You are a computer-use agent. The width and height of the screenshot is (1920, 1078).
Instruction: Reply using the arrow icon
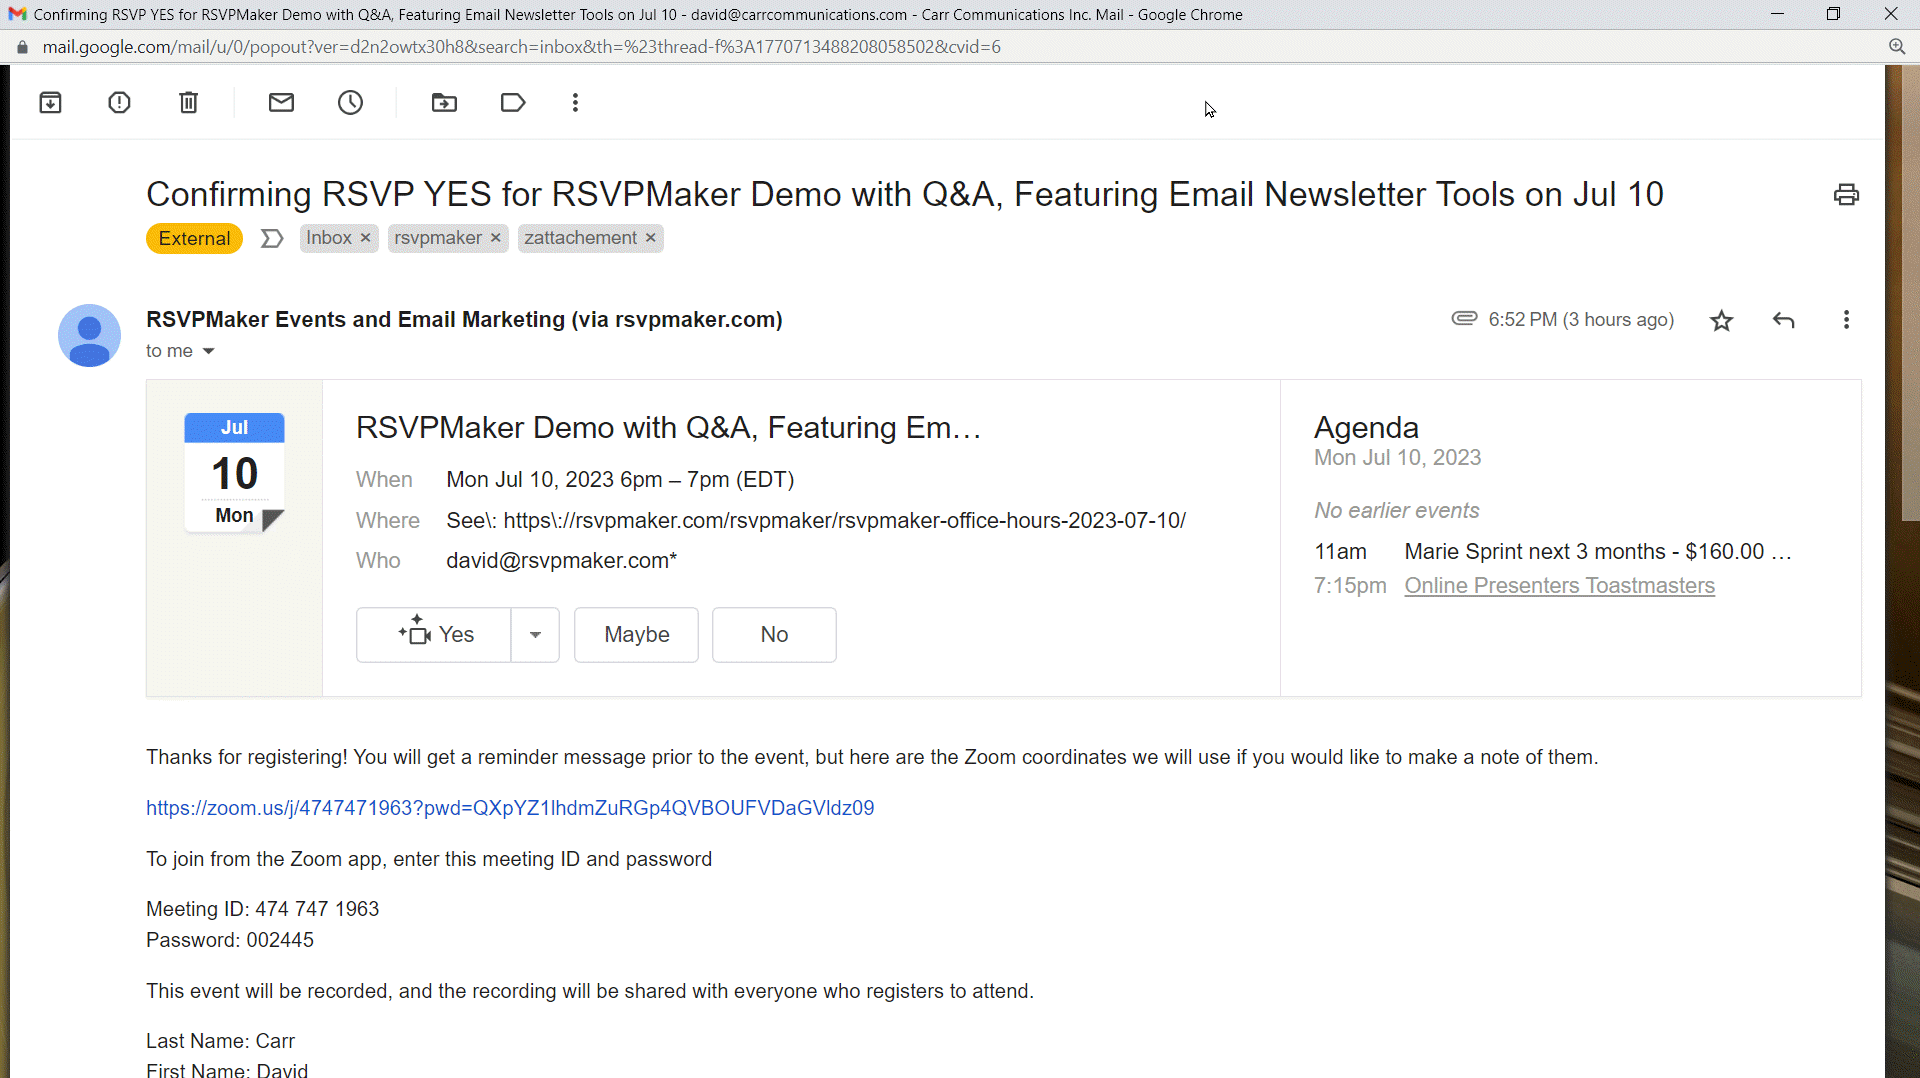pos(1783,320)
